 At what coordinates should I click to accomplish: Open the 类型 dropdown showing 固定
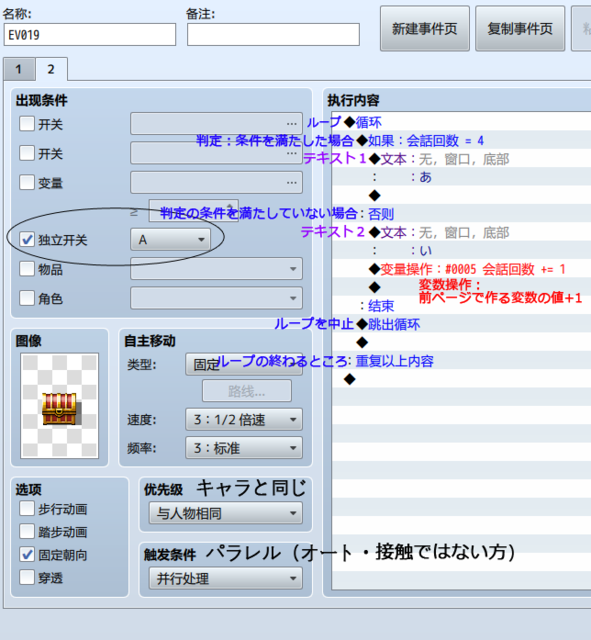(244, 364)
